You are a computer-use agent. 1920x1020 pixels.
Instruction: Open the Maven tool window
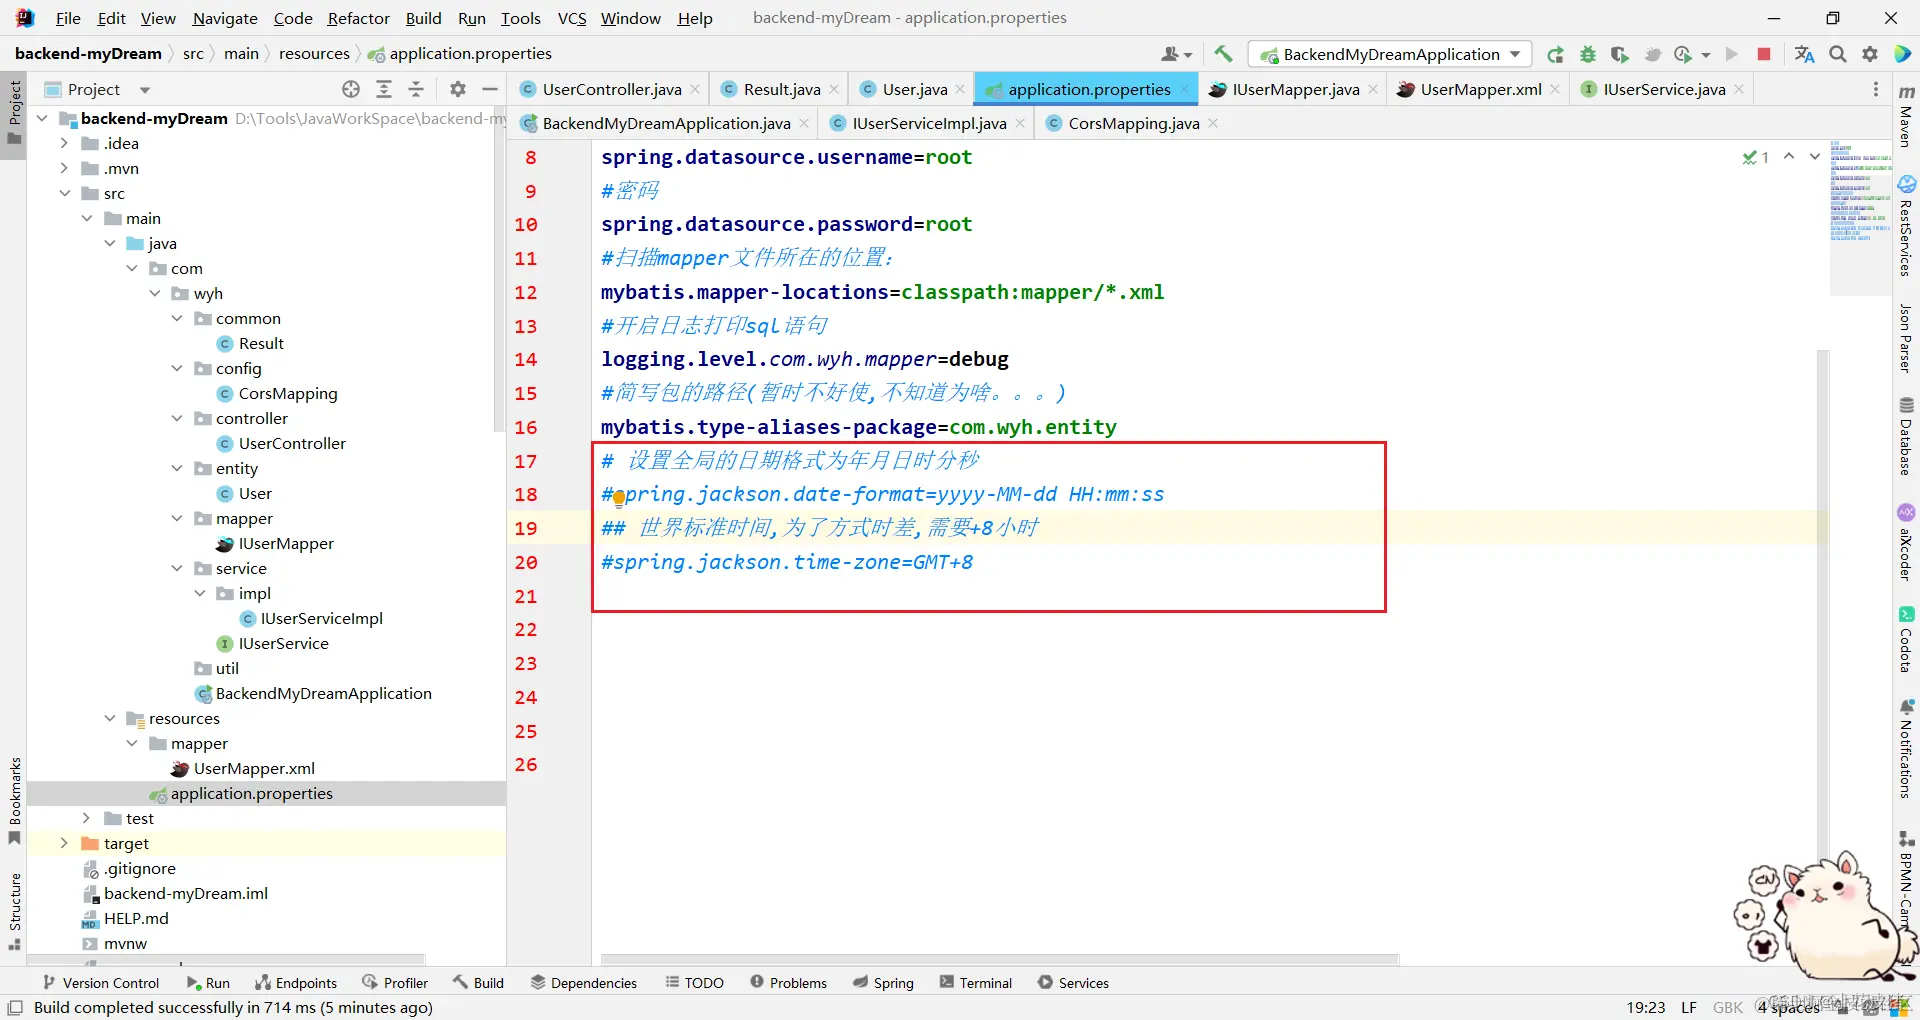1906,116
